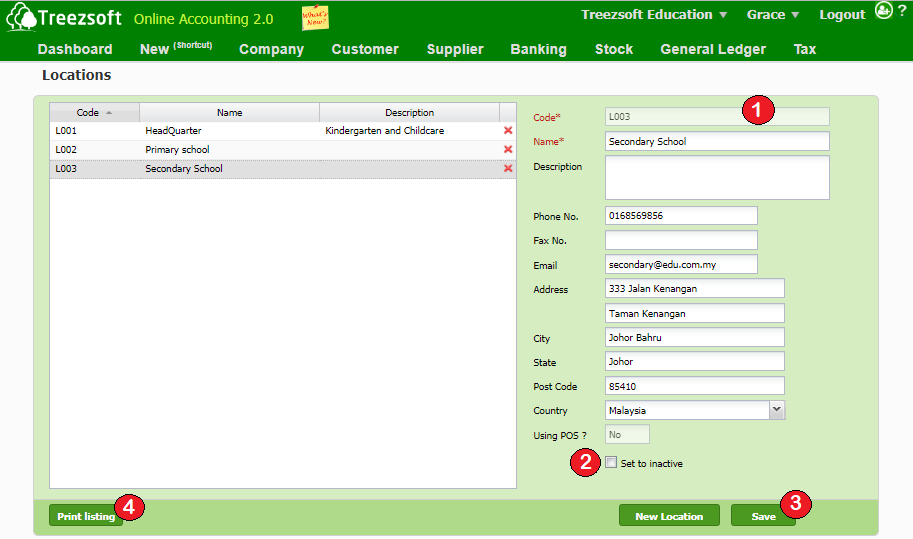Click the Logout link

841,15
